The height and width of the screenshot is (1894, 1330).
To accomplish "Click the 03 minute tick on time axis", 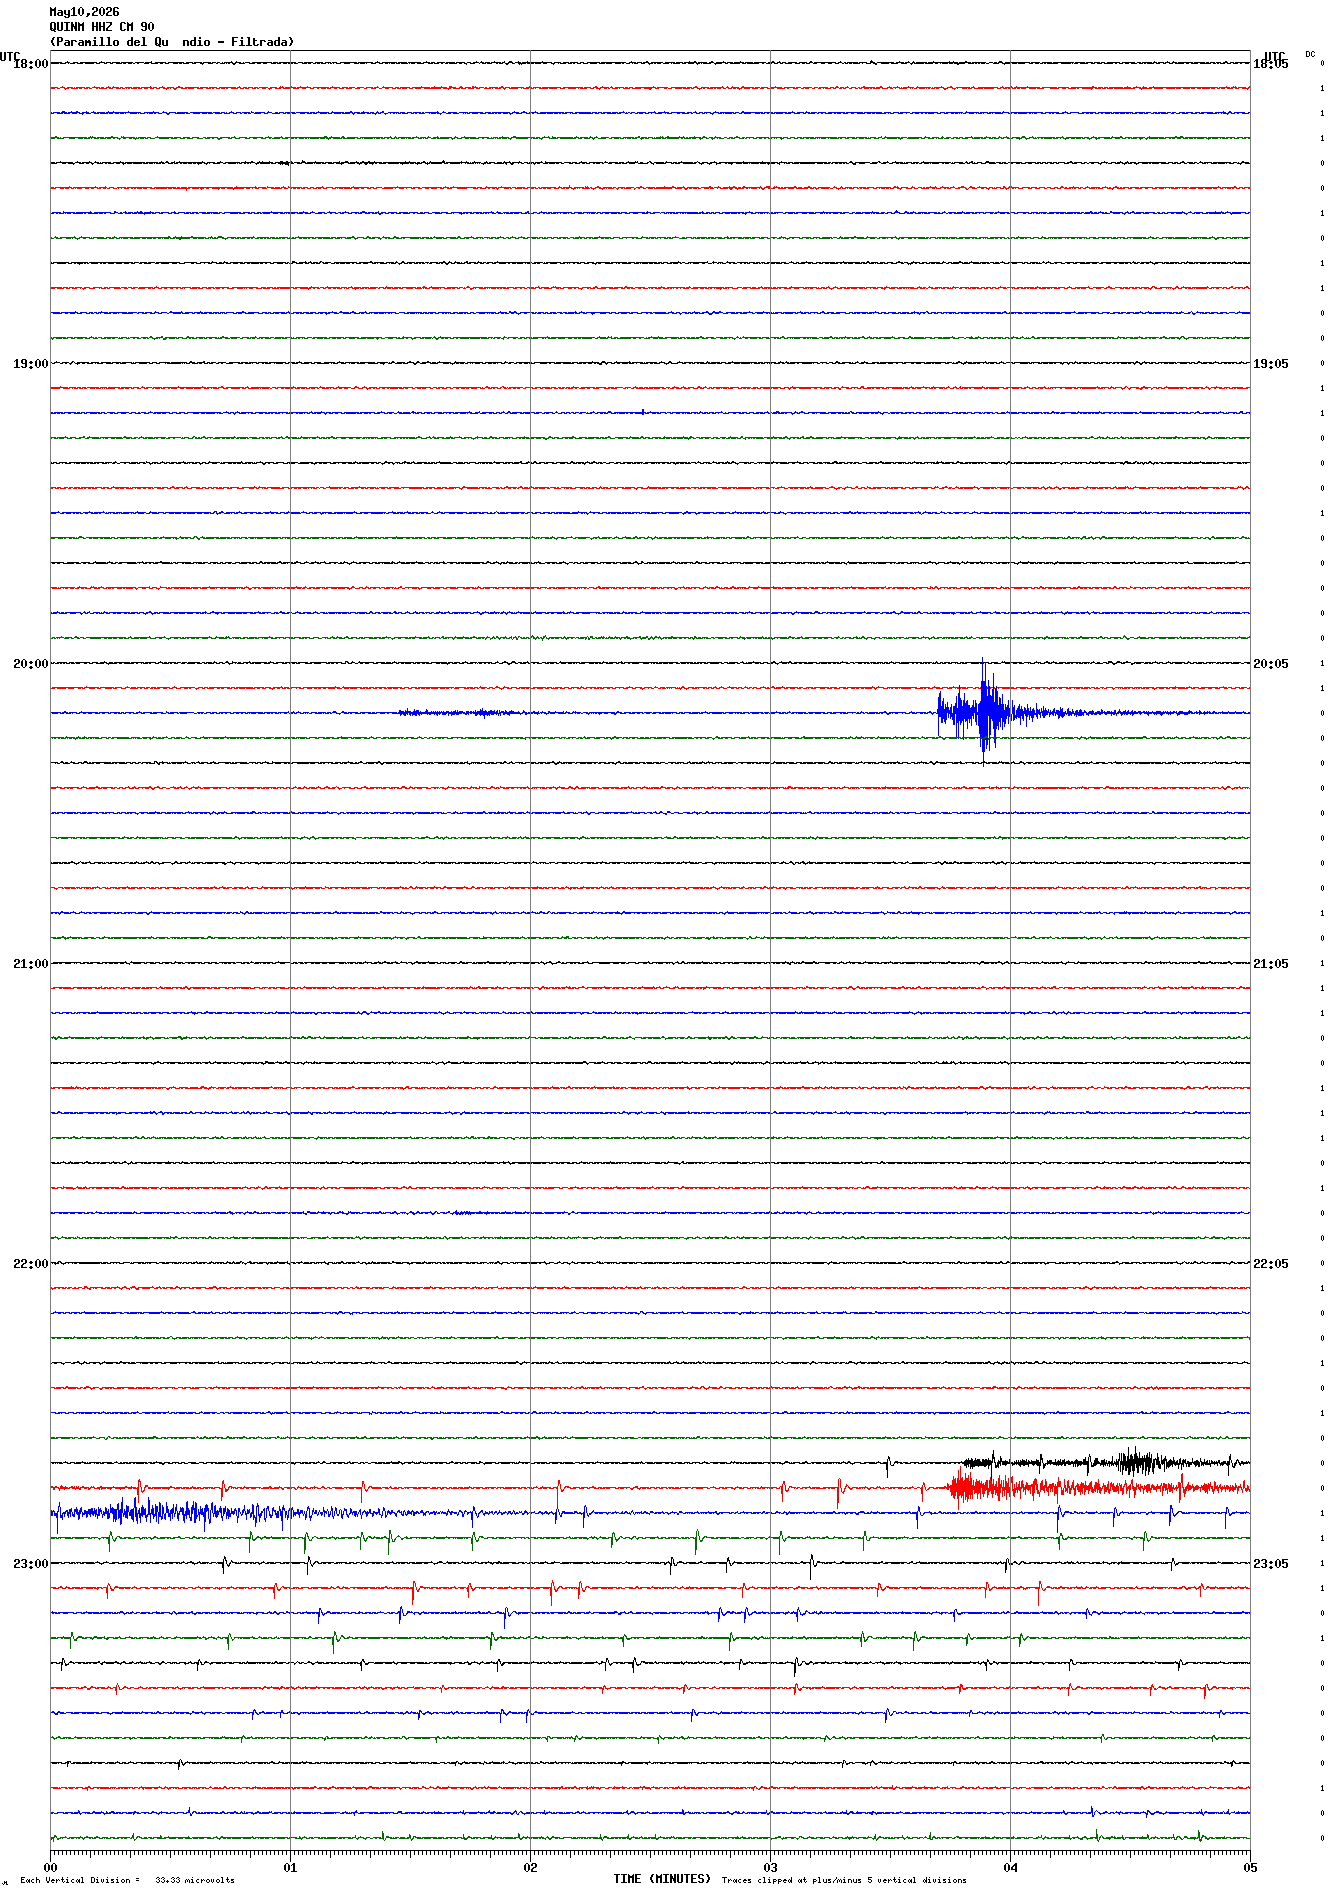I will coord(770,1867).
